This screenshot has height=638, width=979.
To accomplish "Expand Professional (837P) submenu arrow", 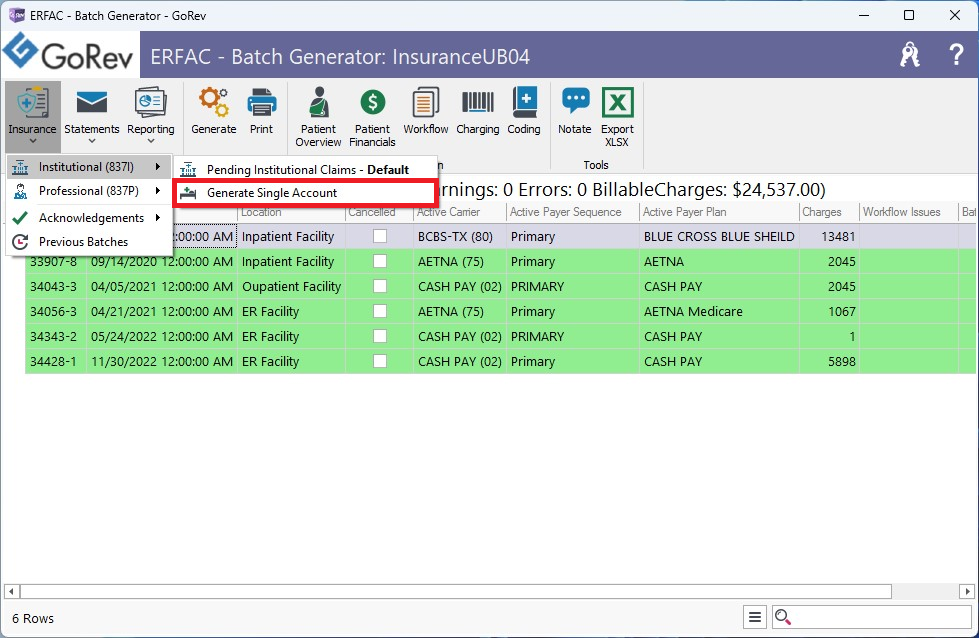I will coord(158,190).
